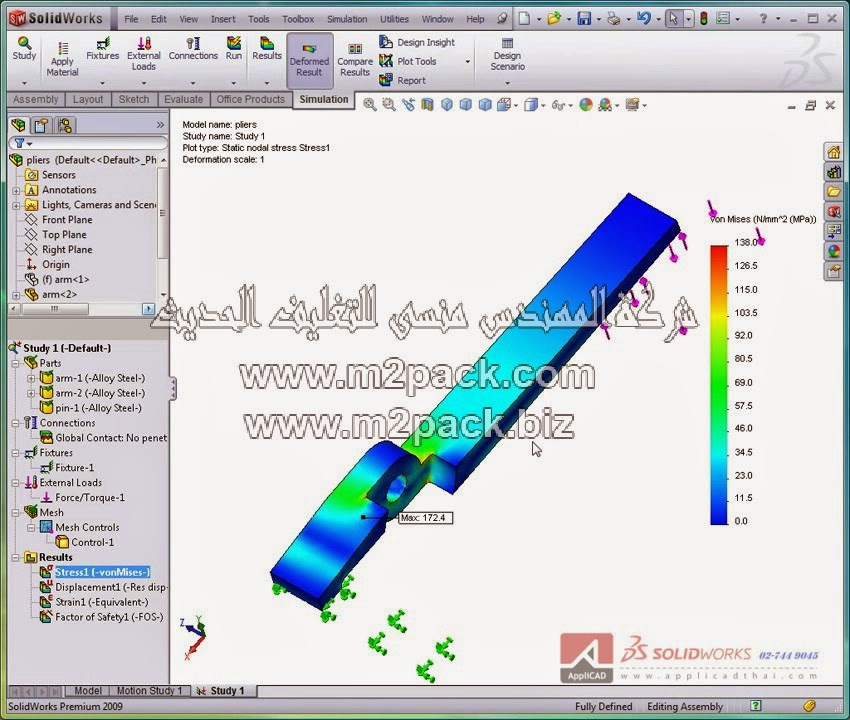Open the Edit Appearance color wheel icon
The width and height of the screenshot is (850, 720).
[x=585, y=105]
